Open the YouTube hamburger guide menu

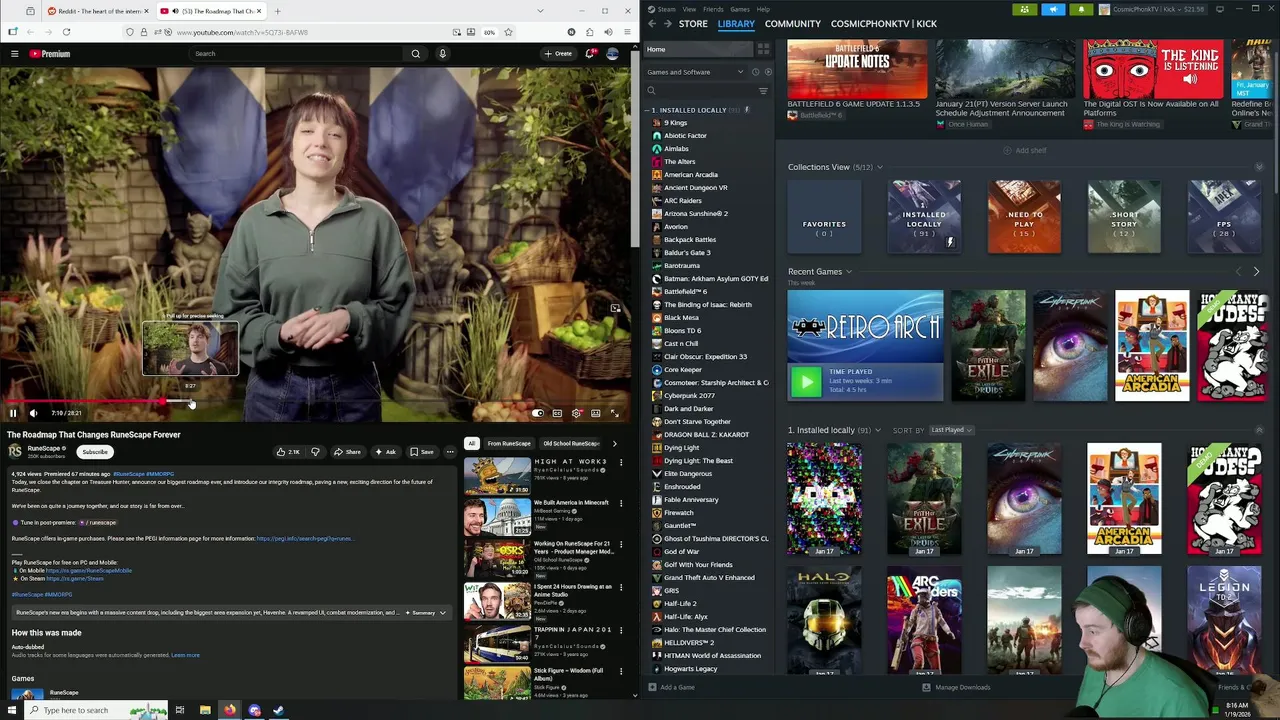[15, 53]
